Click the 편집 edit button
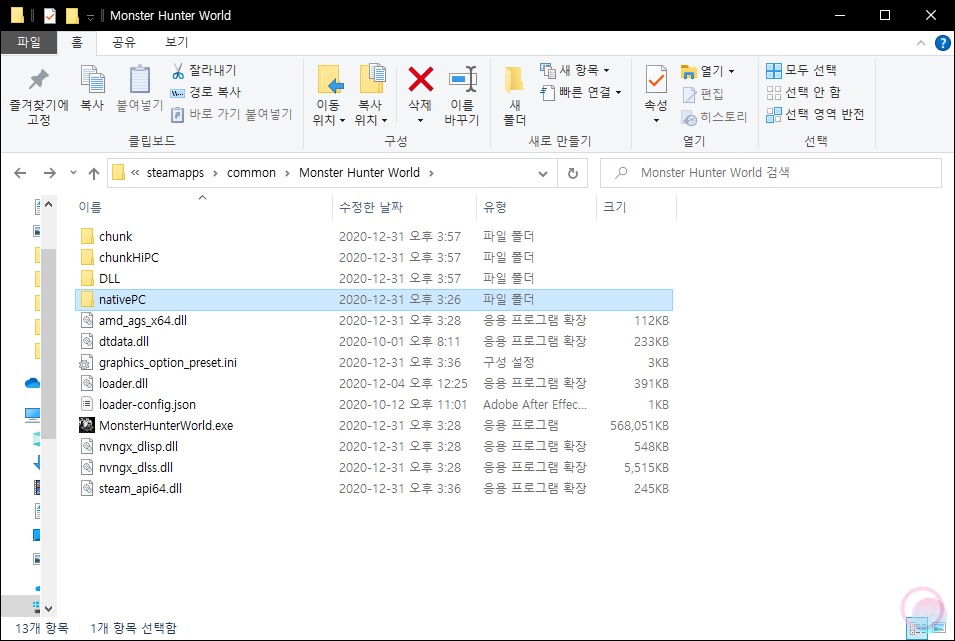Viewport: 955px width, 641px height. pos(703,94)
